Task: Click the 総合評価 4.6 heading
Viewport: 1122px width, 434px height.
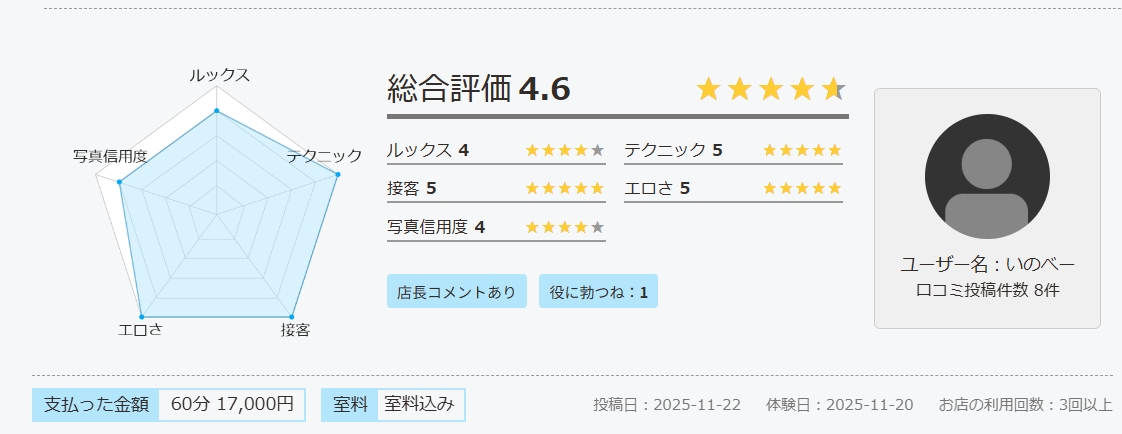Action: (x=479, y=90)
